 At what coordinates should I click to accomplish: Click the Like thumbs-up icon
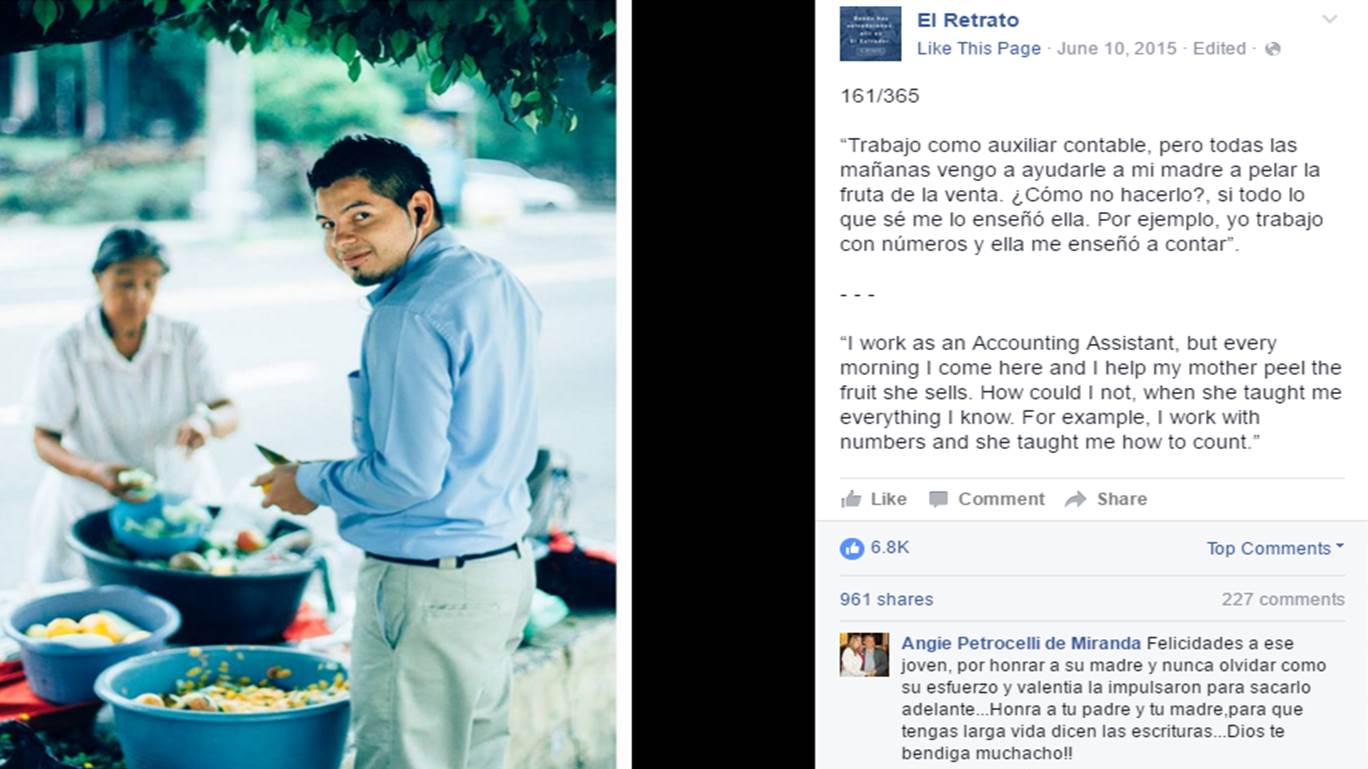tap(851, 499)
